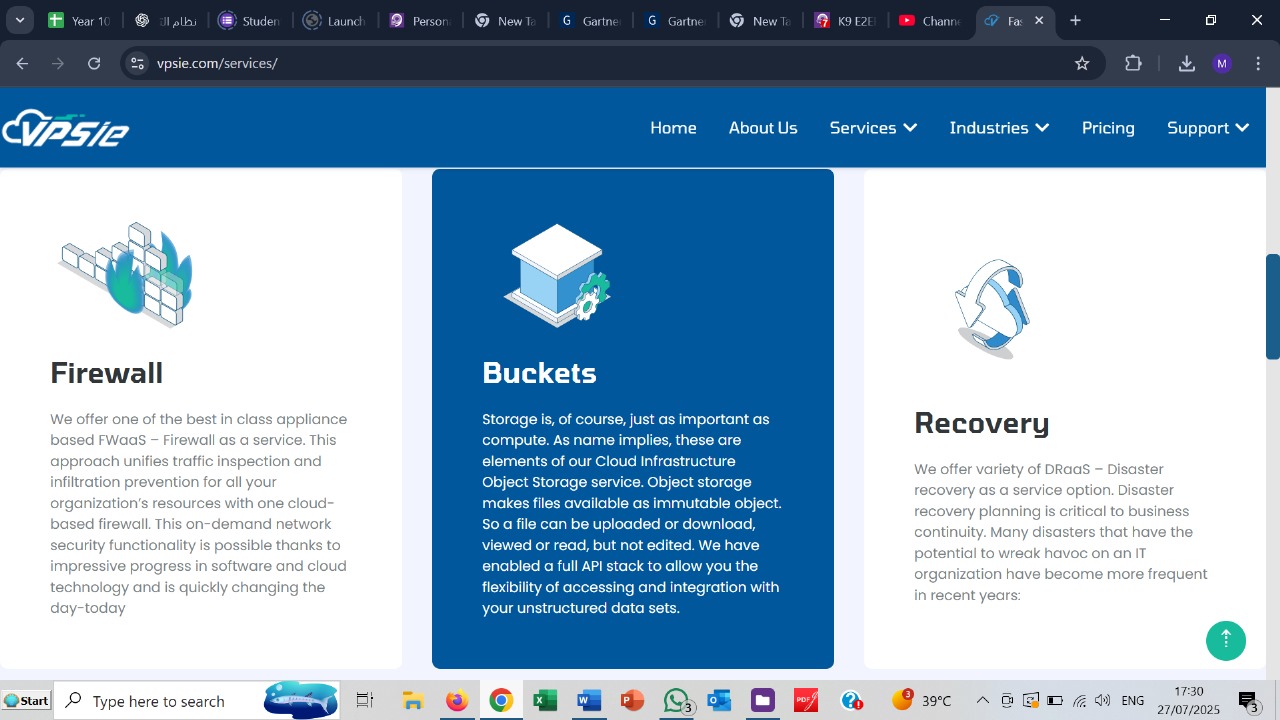Expand the Support dropdown
The height and width of the screenshot is (720, 1280).
1207,127
